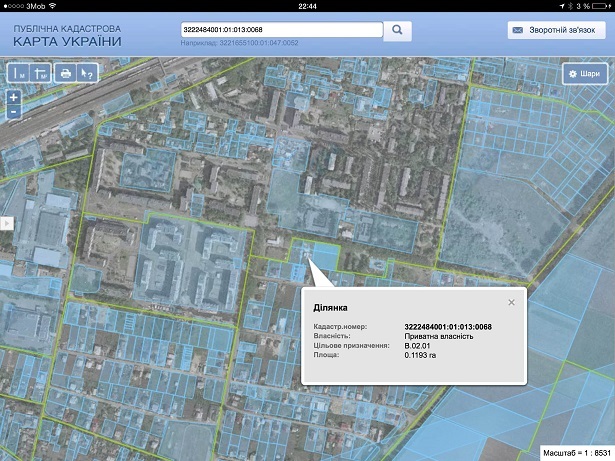Click the Приватна власність ownership value
Viewport: 615px width, 461px height.
click(438, 336)
